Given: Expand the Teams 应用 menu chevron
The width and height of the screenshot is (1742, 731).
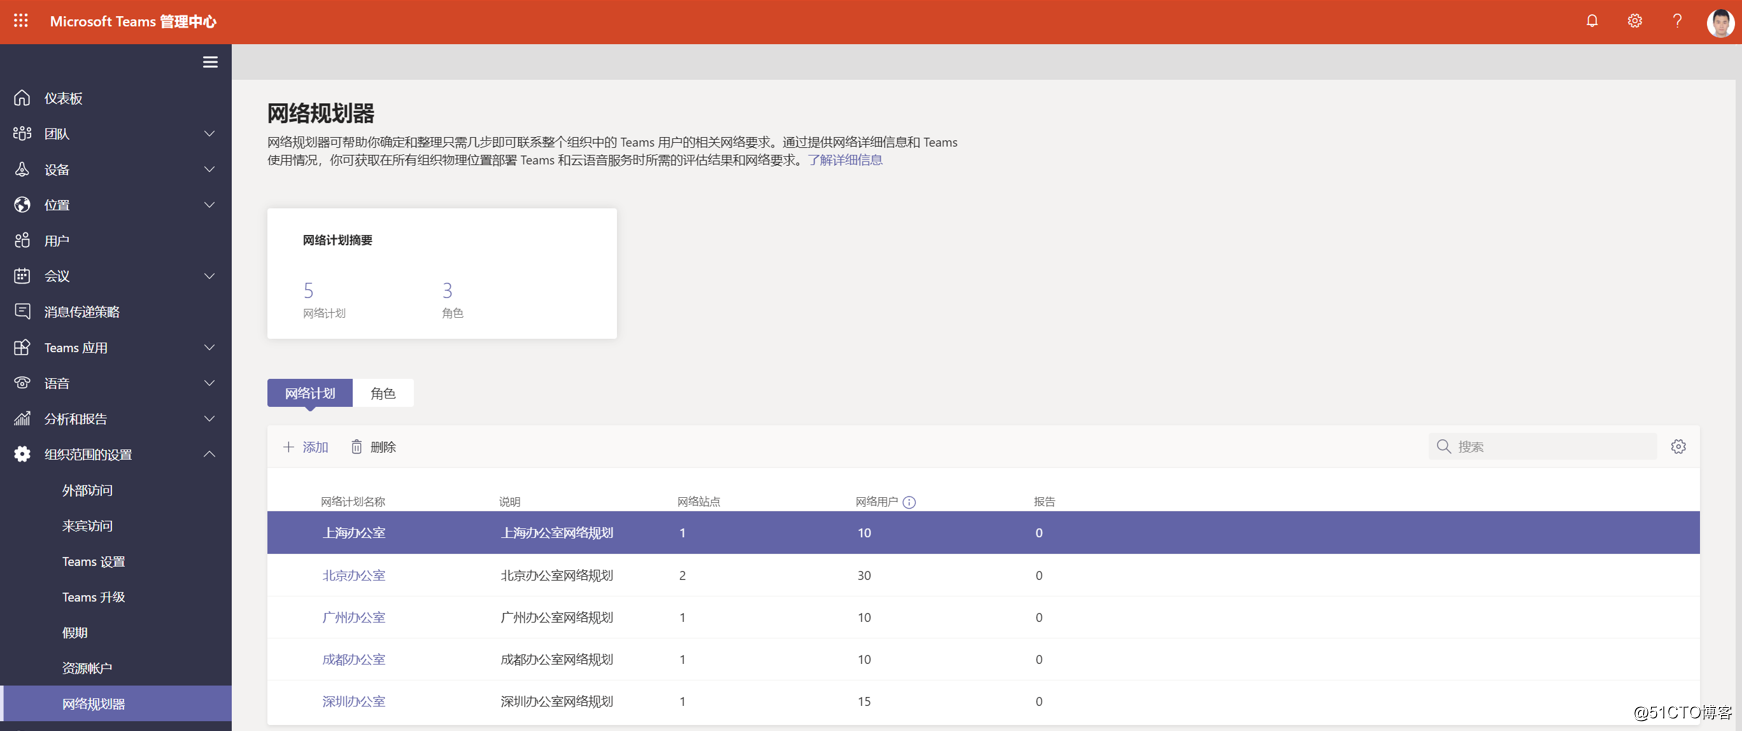Looking at the screenshot, I should [x=209, y=347].
